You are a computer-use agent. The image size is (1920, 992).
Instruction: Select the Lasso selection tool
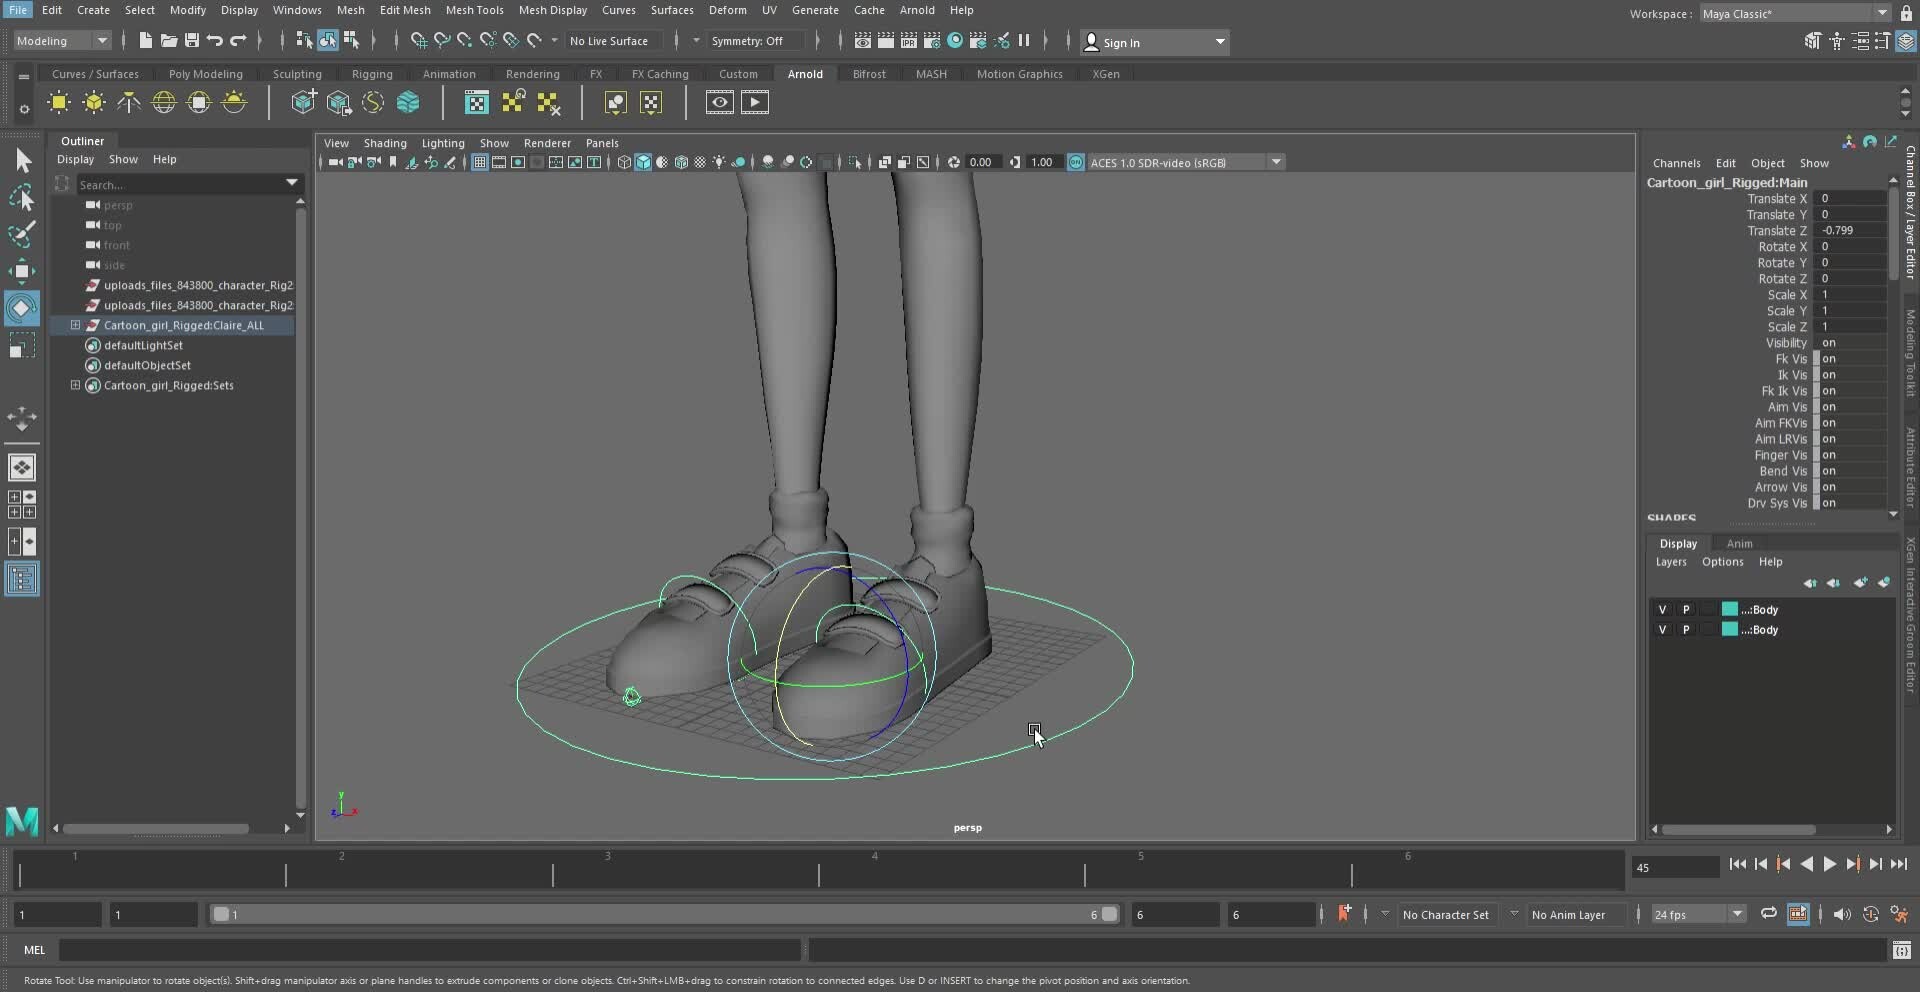(x=22, y=198)
